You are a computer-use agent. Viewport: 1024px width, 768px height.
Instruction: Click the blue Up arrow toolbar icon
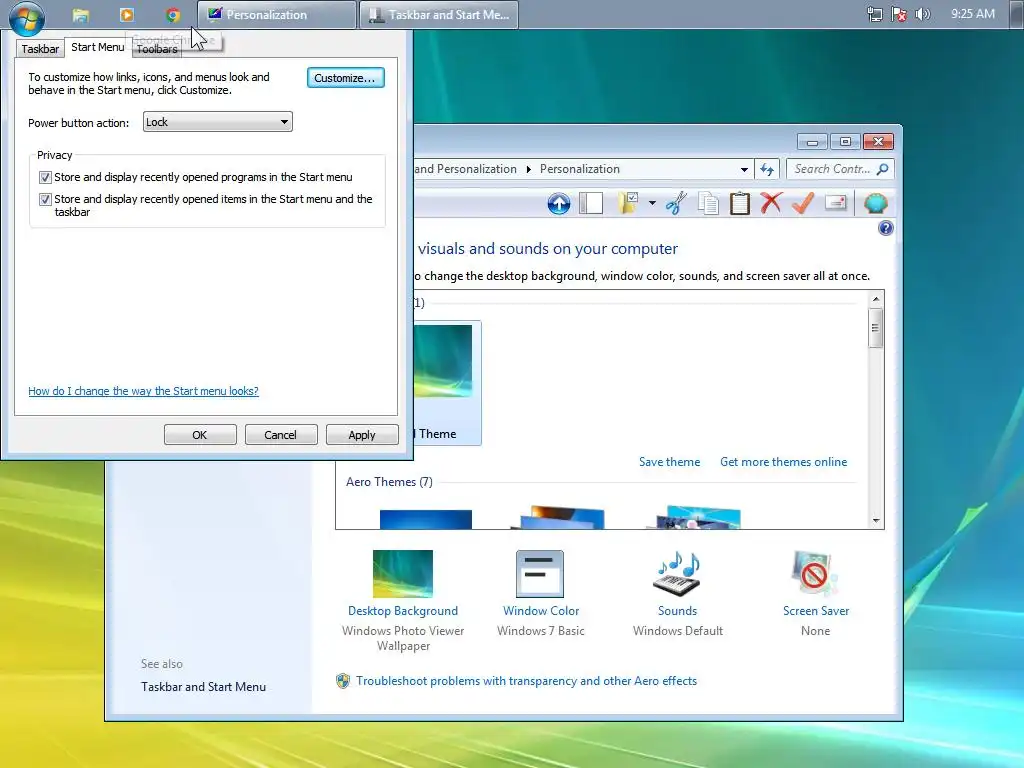(558, 204)
